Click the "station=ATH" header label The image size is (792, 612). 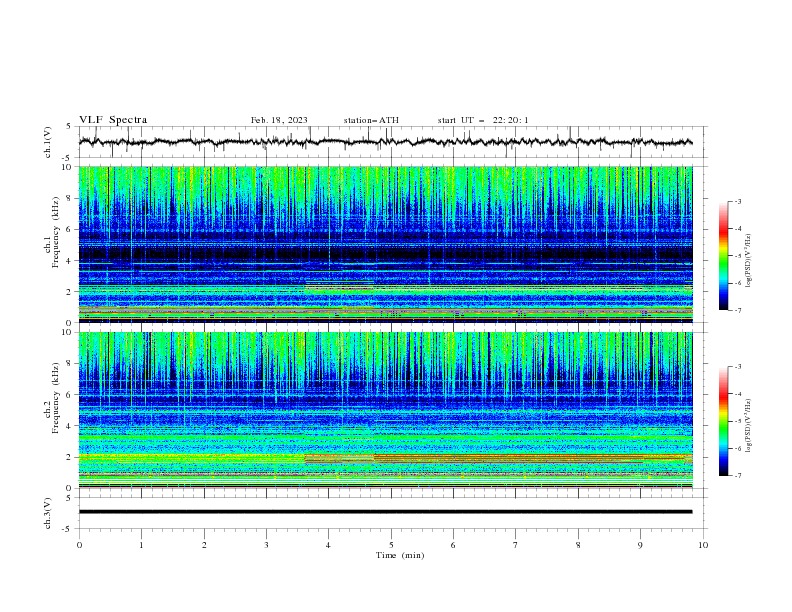click(371, 120)
